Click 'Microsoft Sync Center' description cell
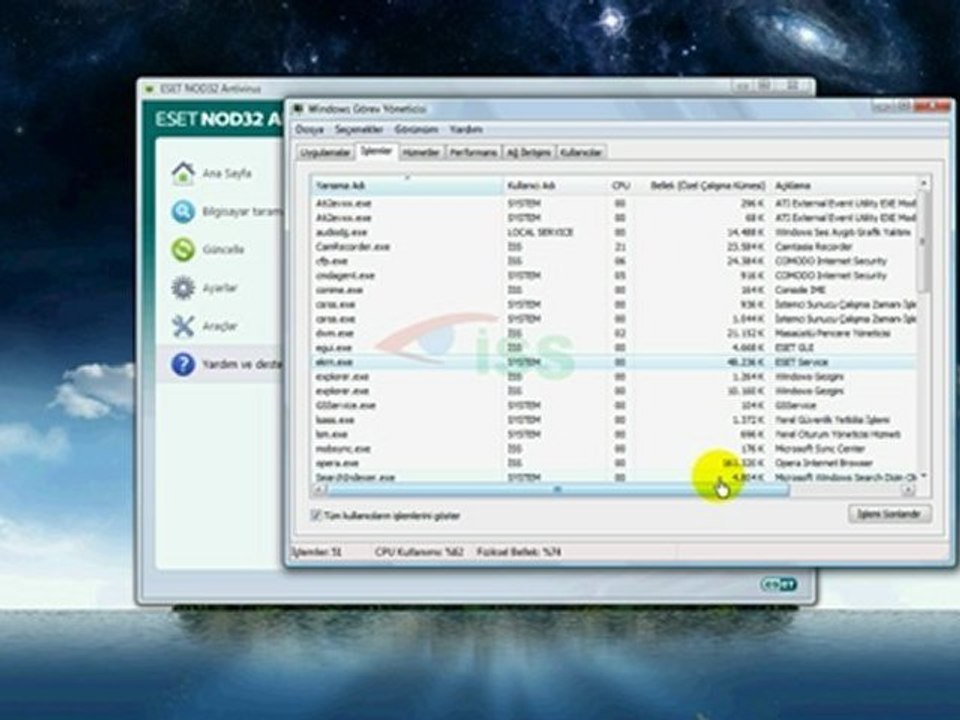The height and width of the screenshot is (720, 960). tap(820, 449)
